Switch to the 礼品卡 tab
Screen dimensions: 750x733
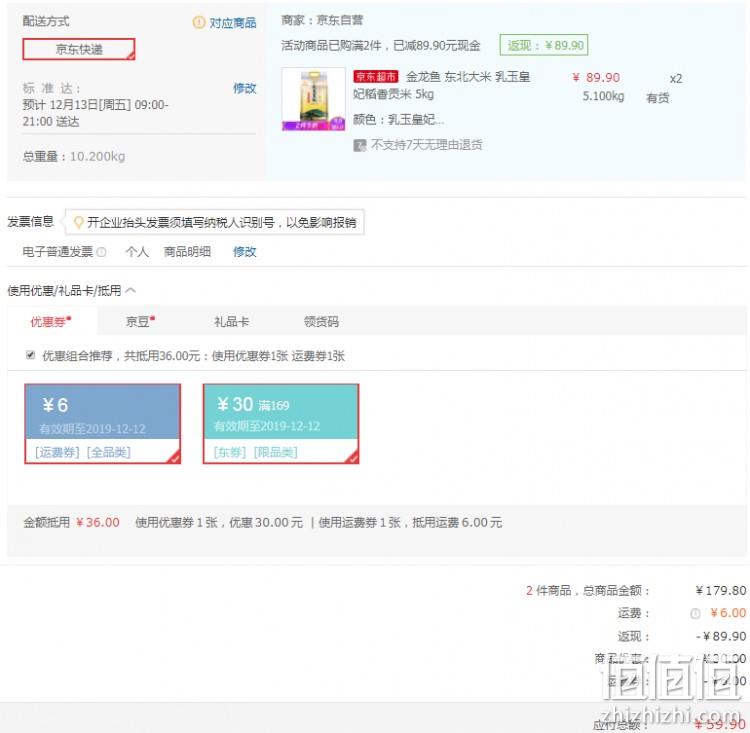[232, 322]
